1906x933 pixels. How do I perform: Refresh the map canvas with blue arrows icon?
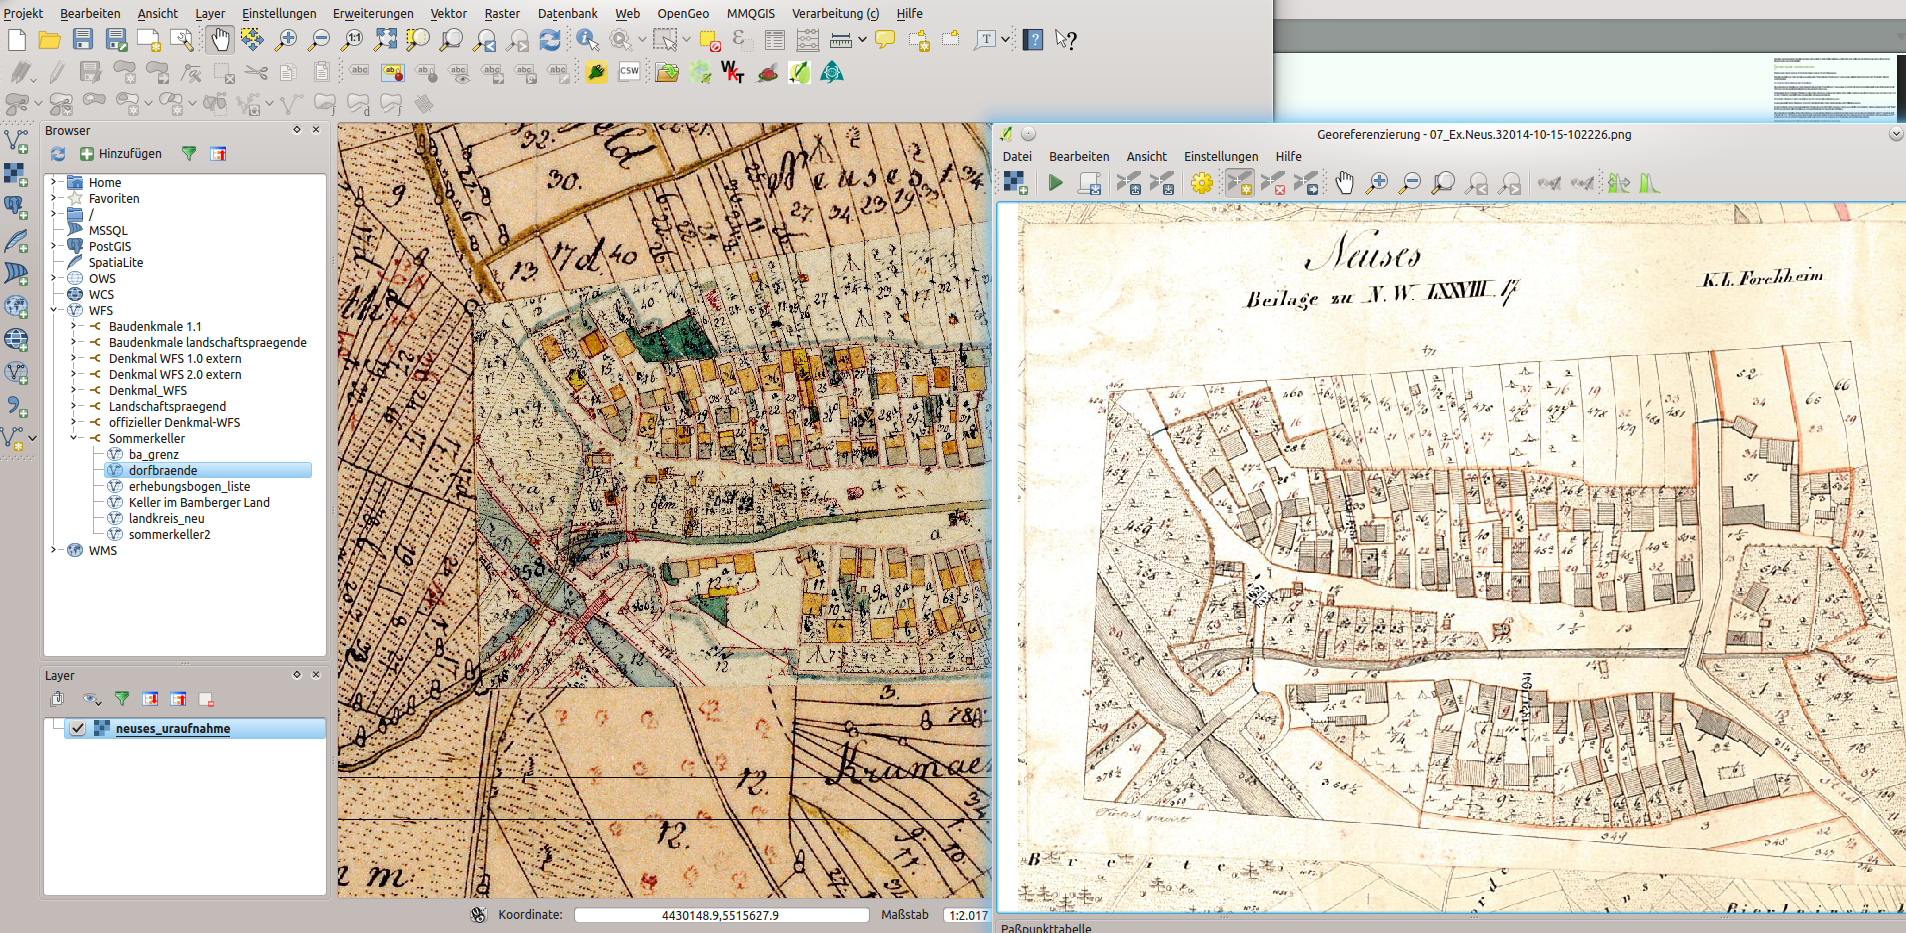coord(549,40)
